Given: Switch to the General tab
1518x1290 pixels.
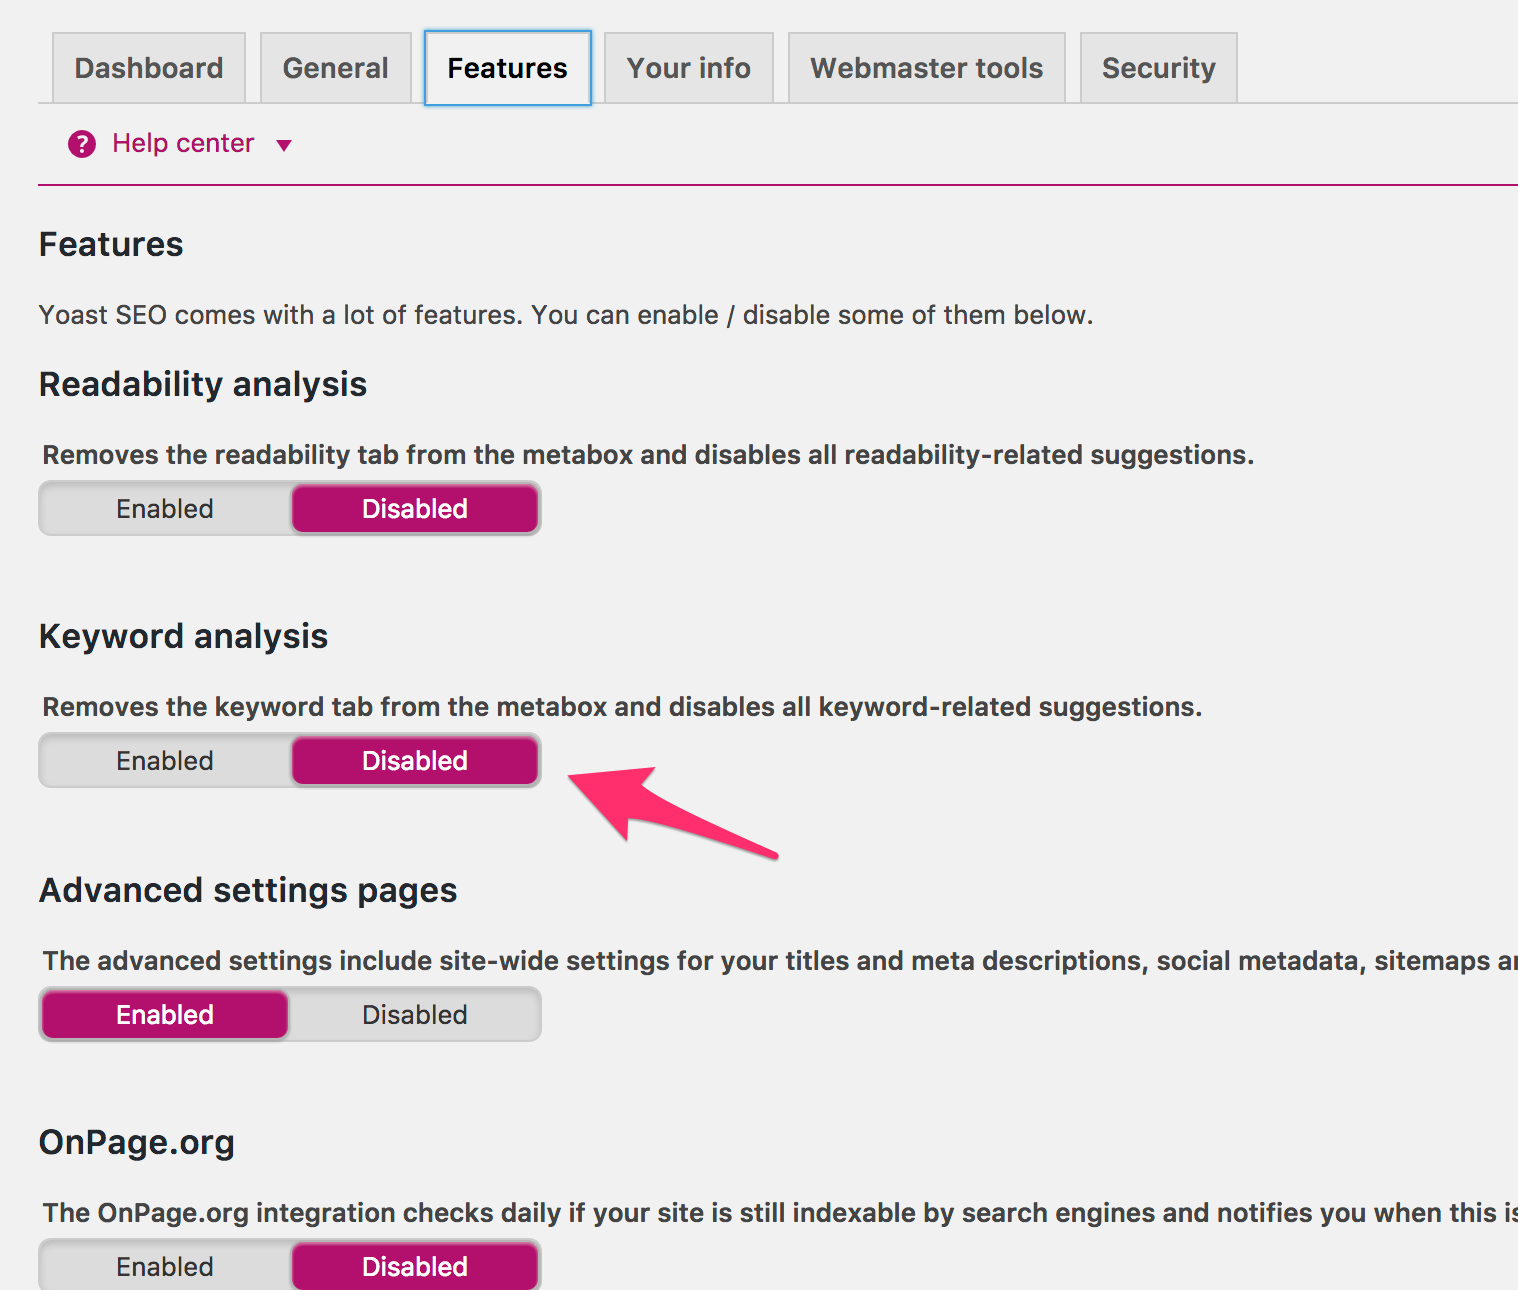Looking at the screenshot, I should (336, 68).
